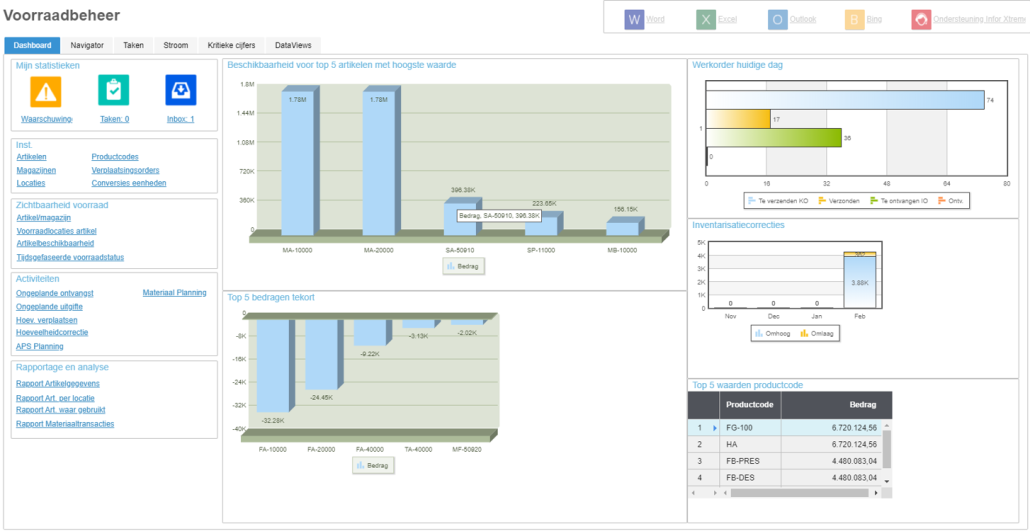Click the Bedrag legend under the tekort chart
The width and height of the screenshot is (1030, 531).
[371, 465]
